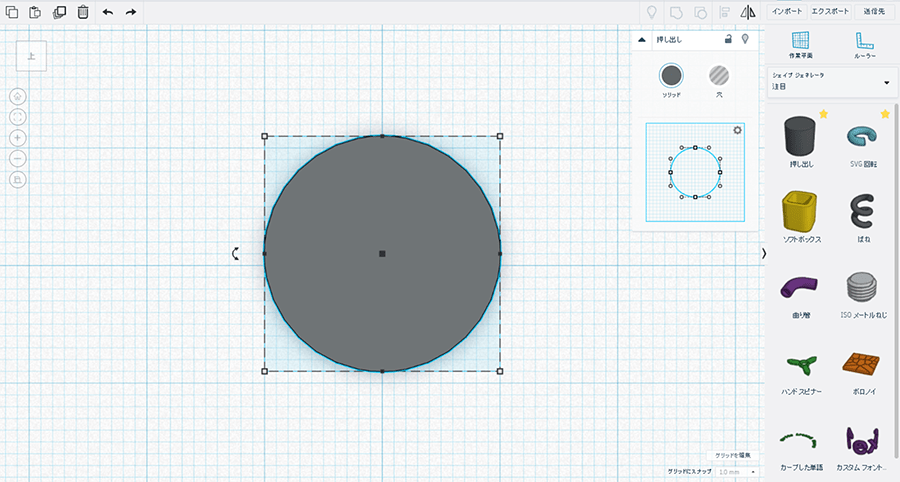Click the circle profile in the preview editor

tap(695, 172)
